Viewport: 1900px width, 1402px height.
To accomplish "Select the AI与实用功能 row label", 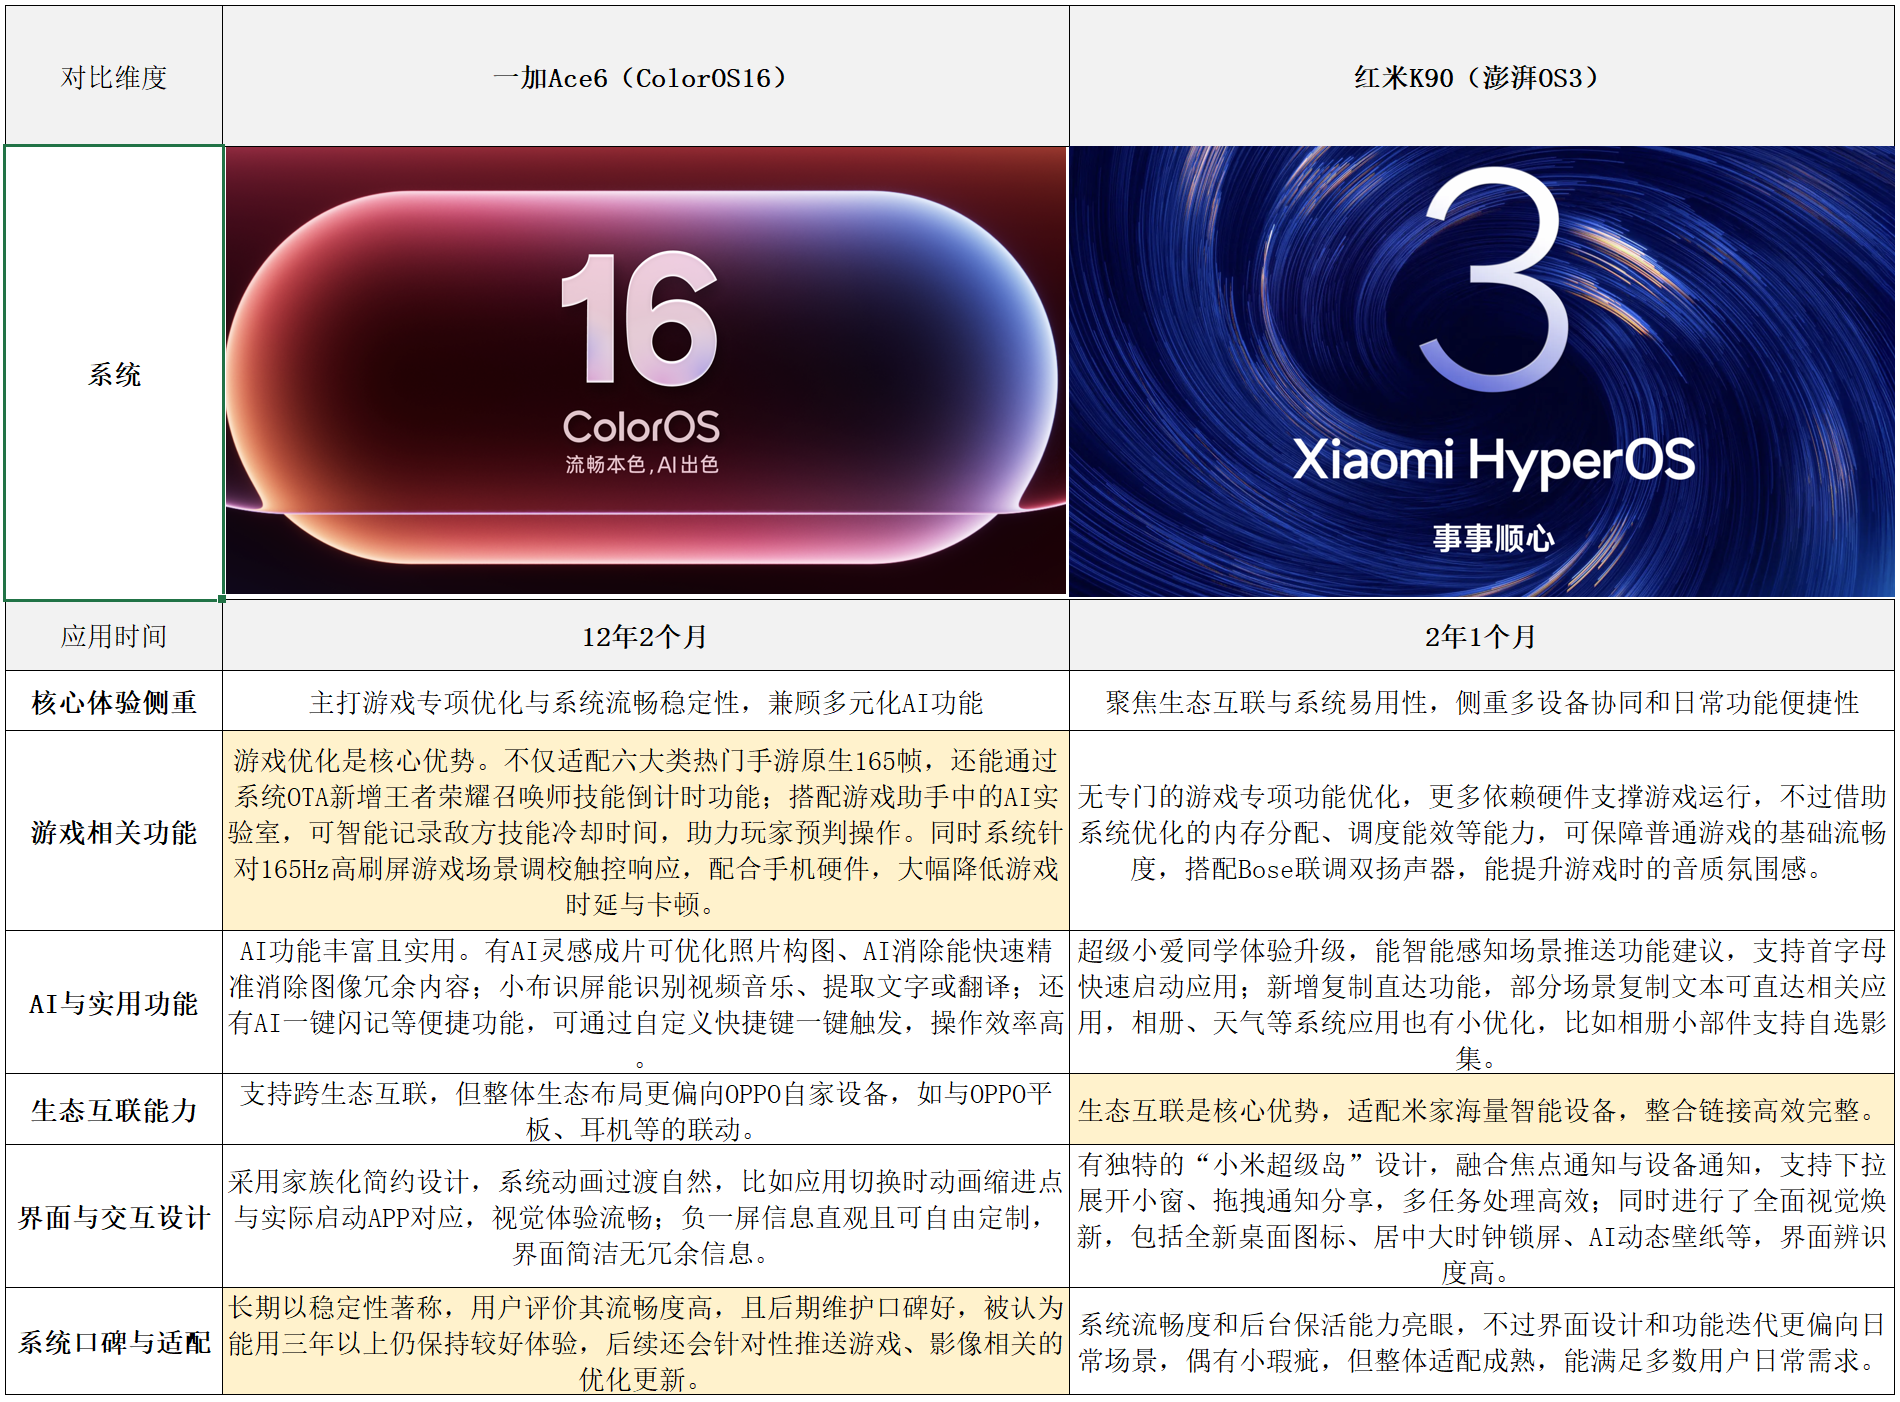I will [114, 1002].
